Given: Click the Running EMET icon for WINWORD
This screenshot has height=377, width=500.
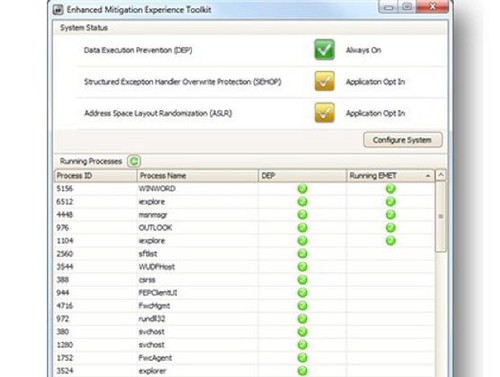Looking at the screenshot, I should [391, 189].
